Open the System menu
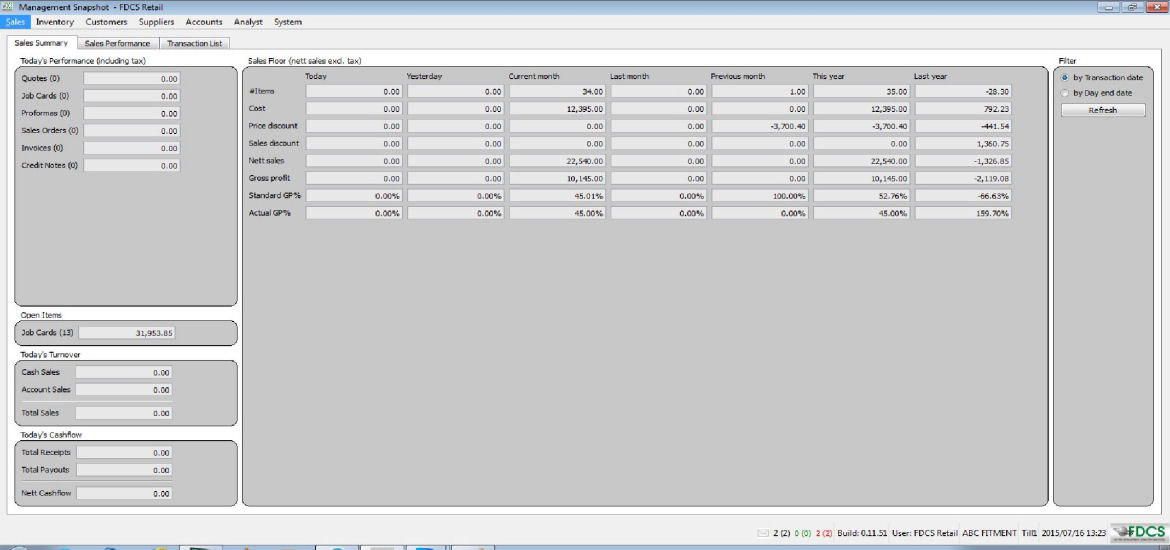Screen dimensions: 1170x550 (x=288, y=22)
